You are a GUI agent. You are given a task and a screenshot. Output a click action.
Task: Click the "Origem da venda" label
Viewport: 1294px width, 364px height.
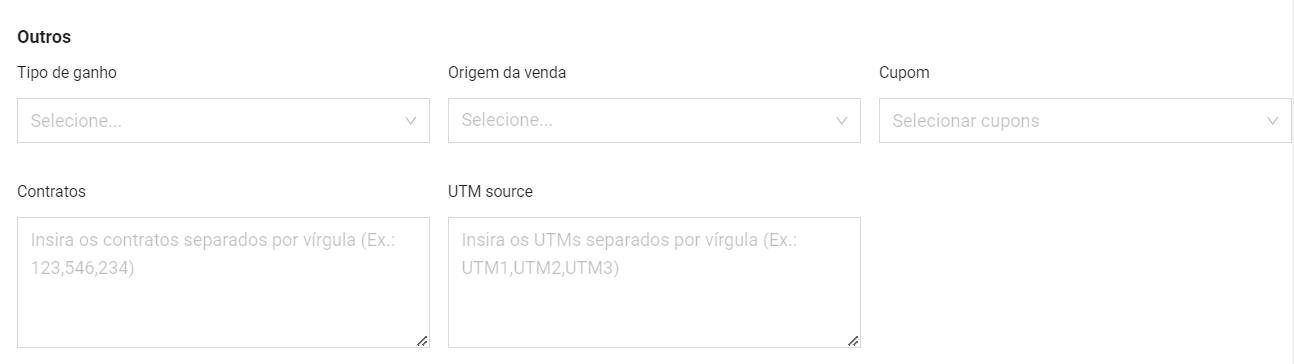(507, 73)
